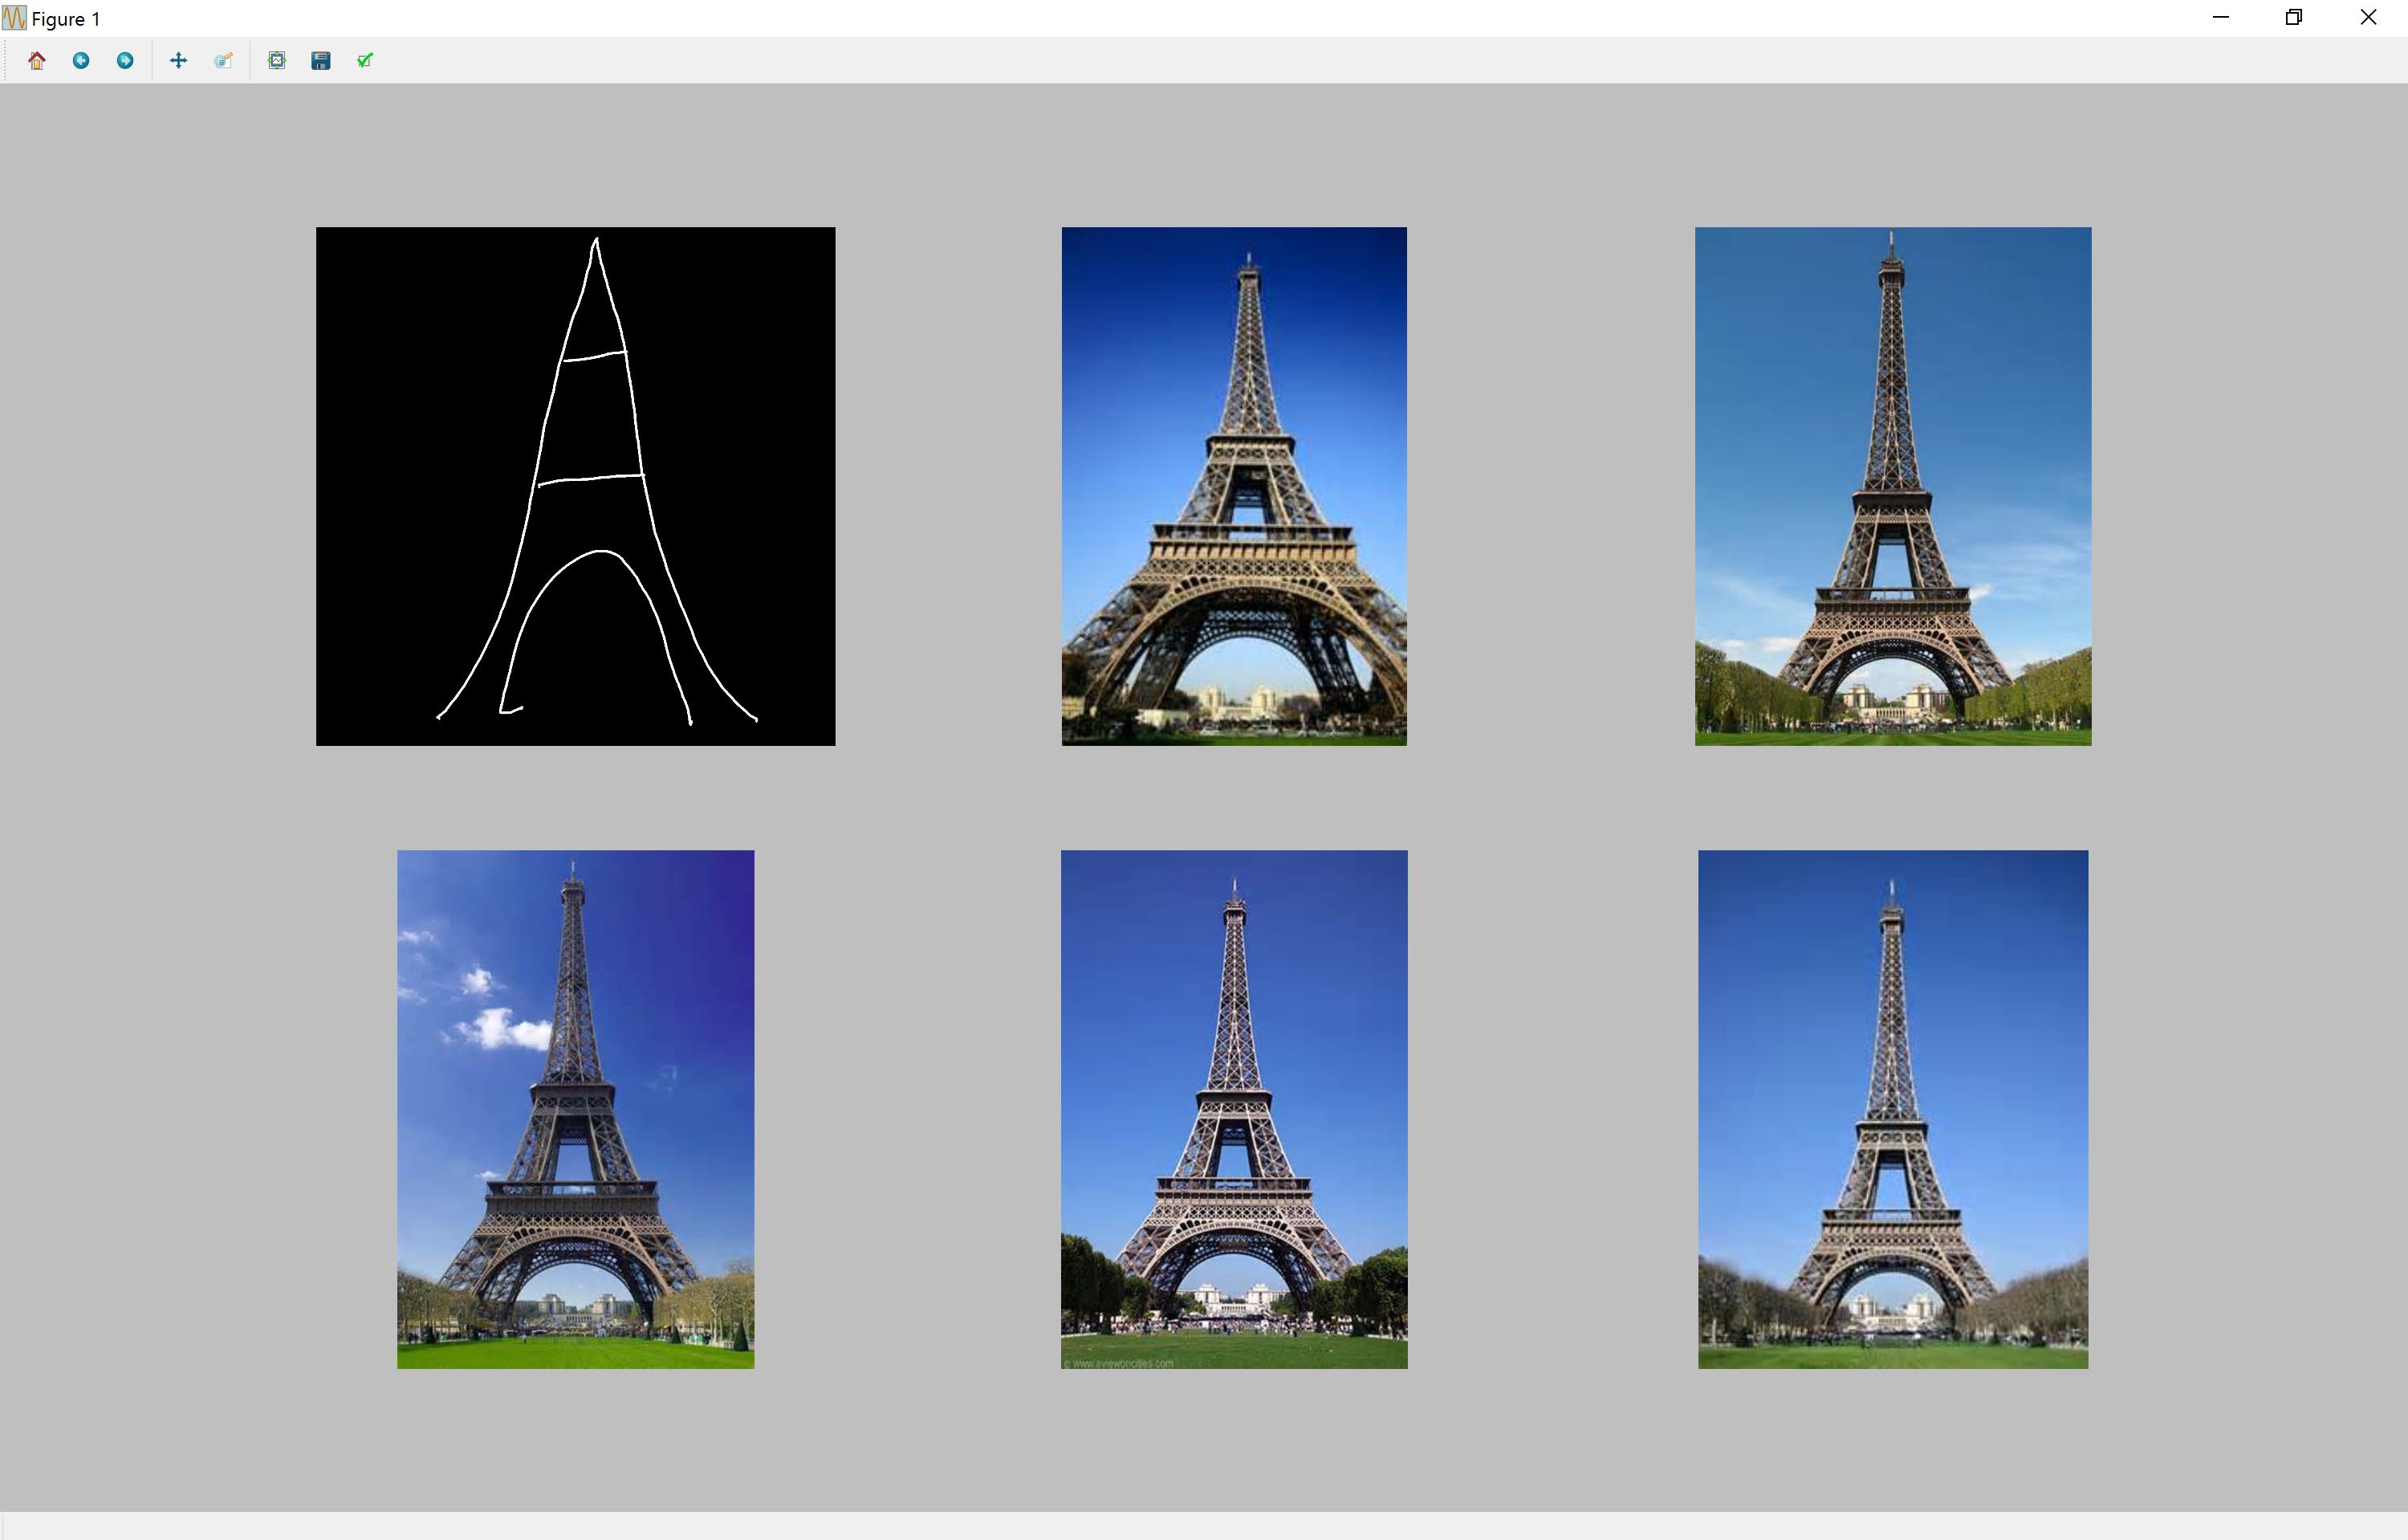Click the bottom-middle watermarked Eiffel Tower photo
2408x1540 pixels.
click(x=1234, y=1109)
